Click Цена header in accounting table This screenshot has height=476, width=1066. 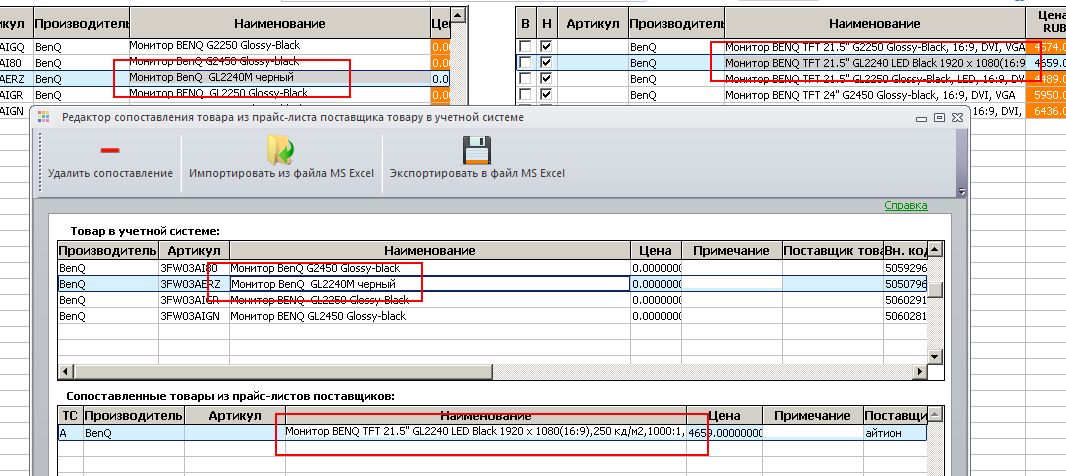[656, 250]
